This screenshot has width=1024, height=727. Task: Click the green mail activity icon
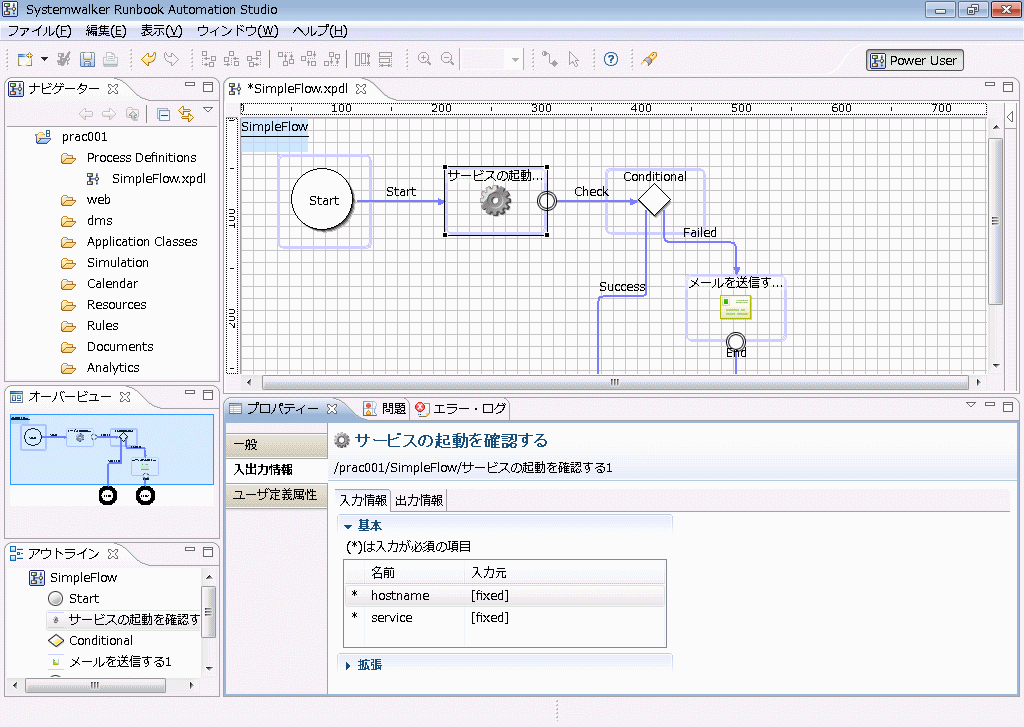735,307
